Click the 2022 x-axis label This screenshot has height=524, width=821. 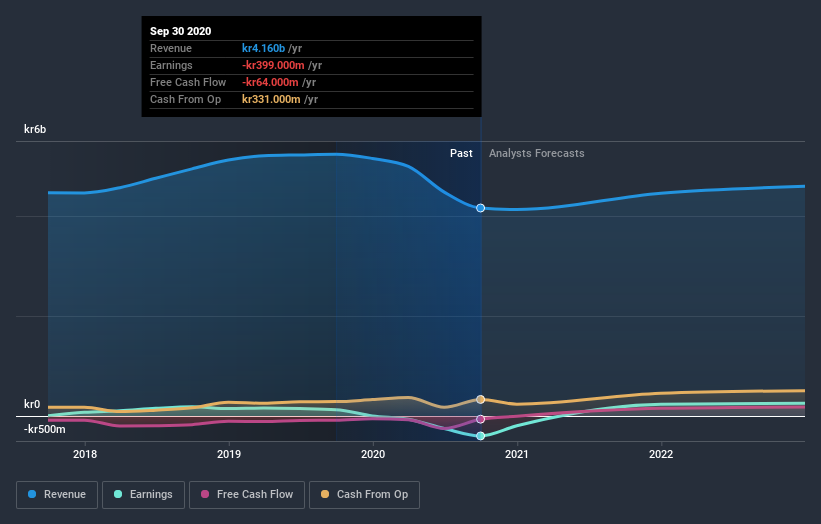pyautogui.click(x=661, y=454)
